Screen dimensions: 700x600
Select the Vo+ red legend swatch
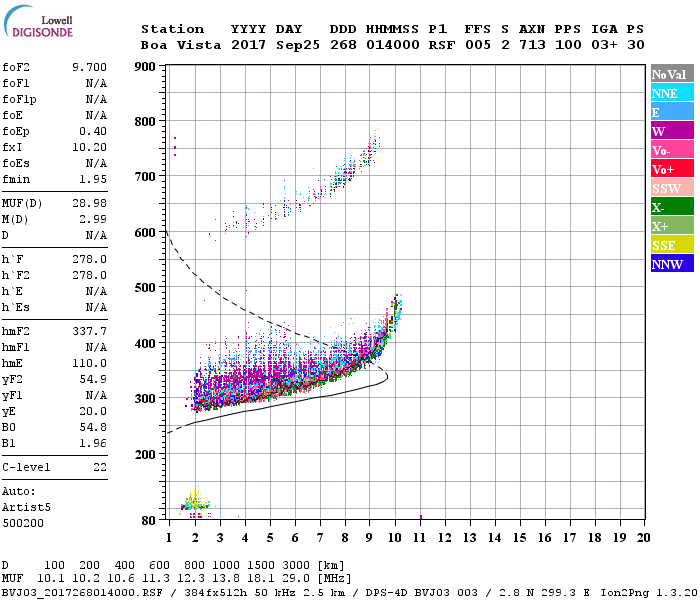(672, 169)
